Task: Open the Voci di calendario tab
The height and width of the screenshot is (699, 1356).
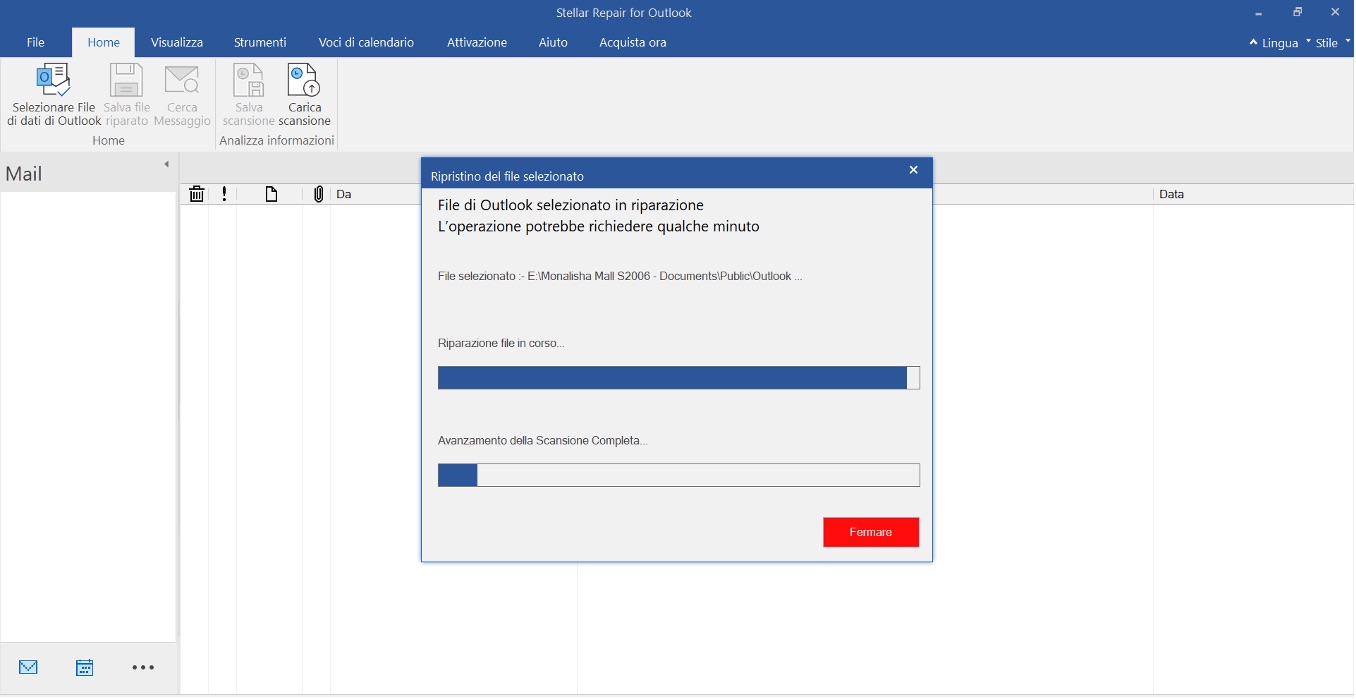Action: click(x=366, y=42)
